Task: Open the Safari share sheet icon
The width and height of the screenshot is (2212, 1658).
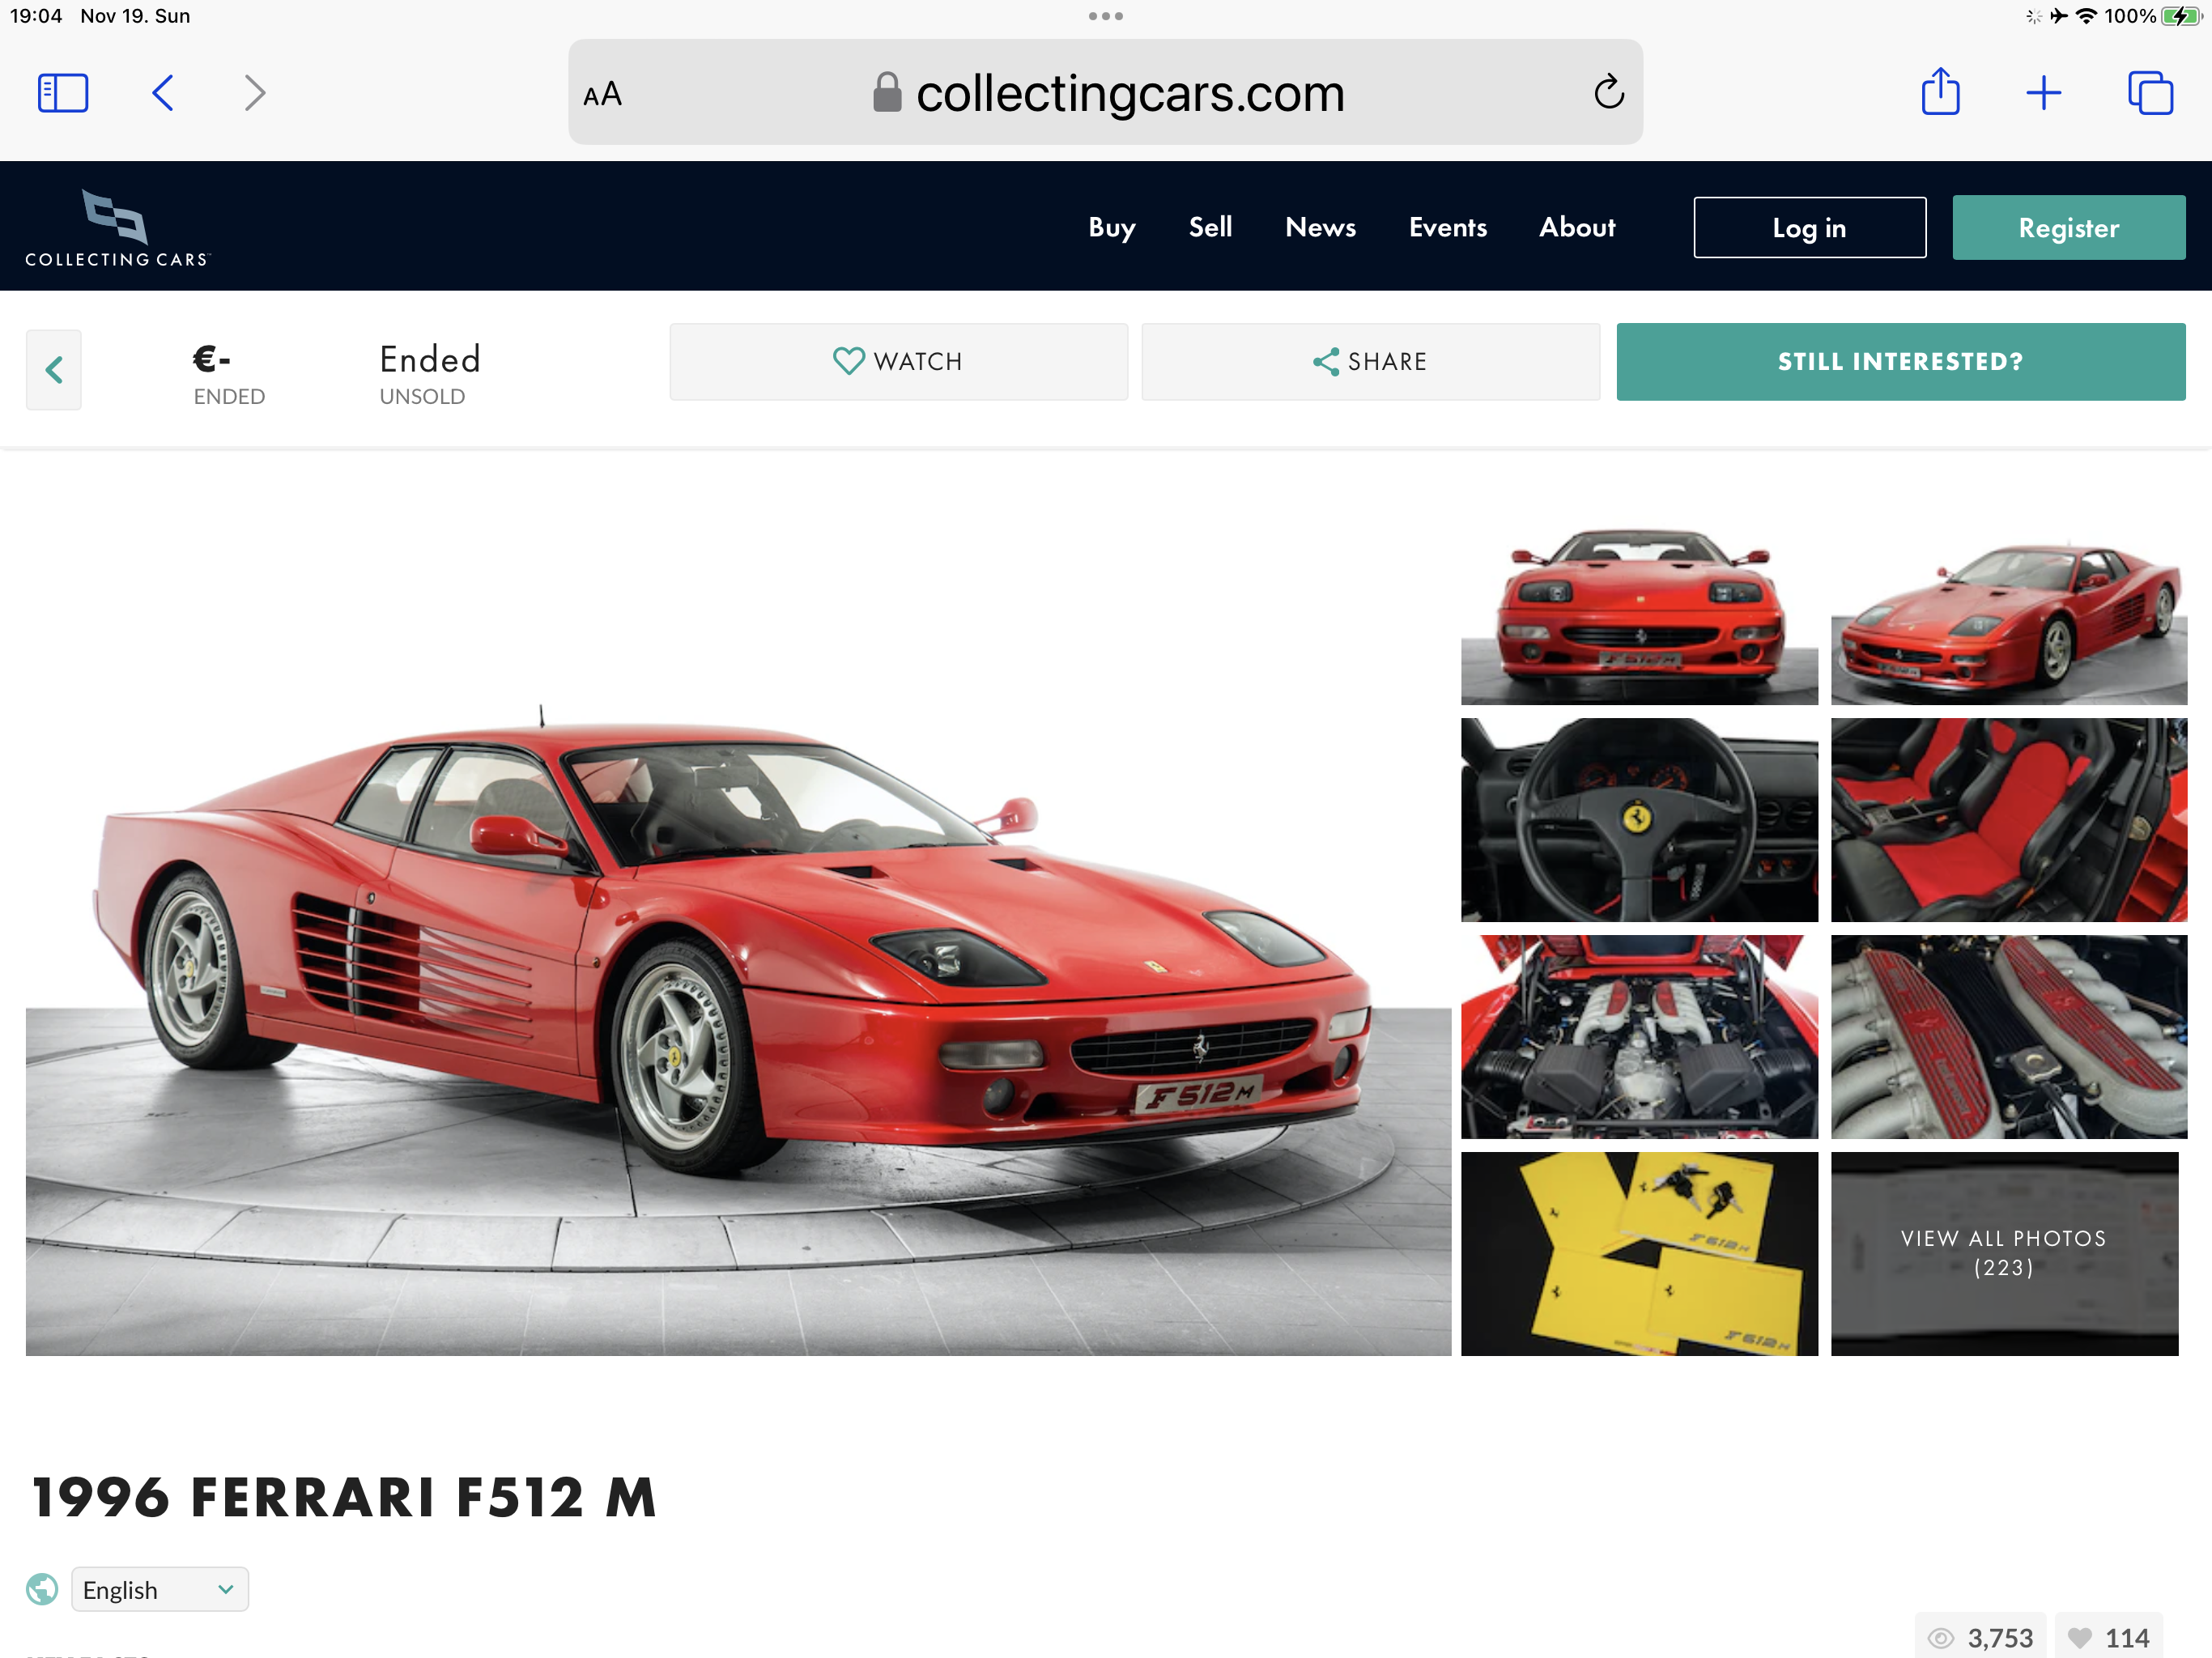Action: tap(1940, 92)
